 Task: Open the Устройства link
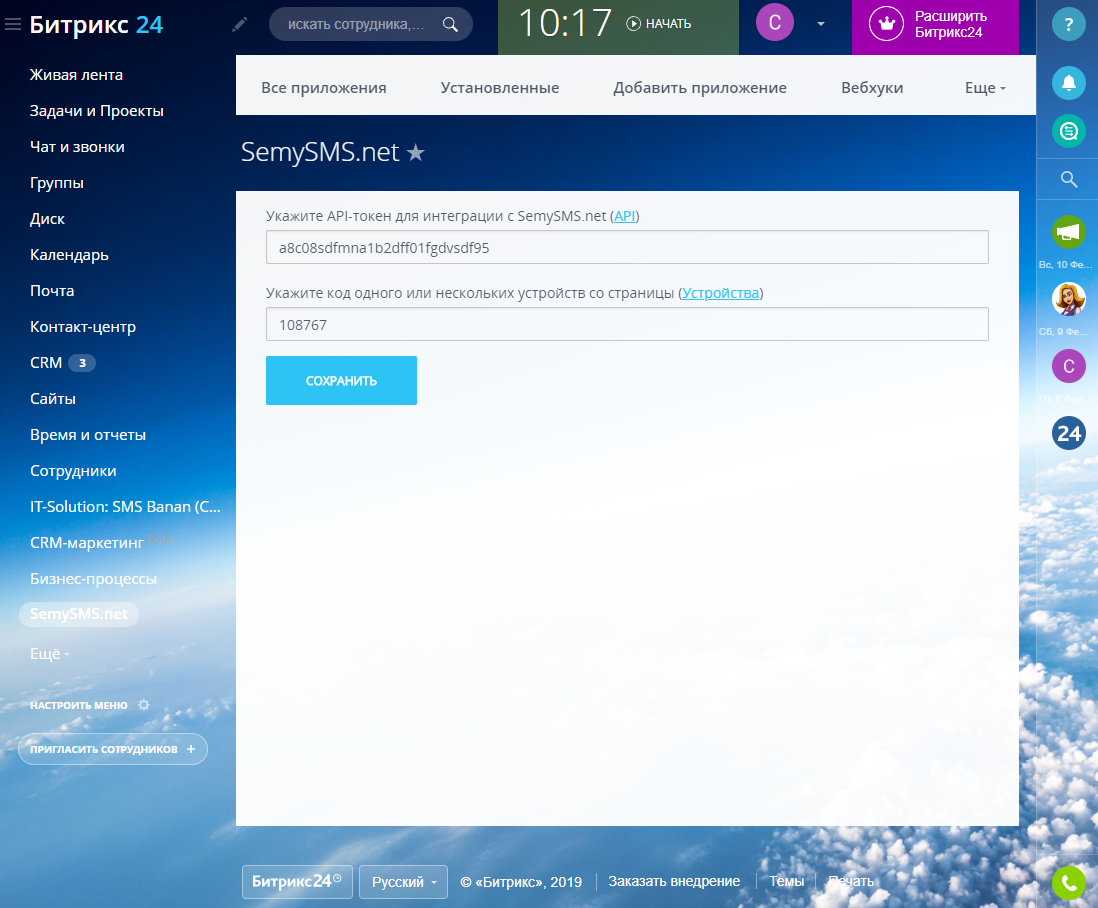coord(721,293)
